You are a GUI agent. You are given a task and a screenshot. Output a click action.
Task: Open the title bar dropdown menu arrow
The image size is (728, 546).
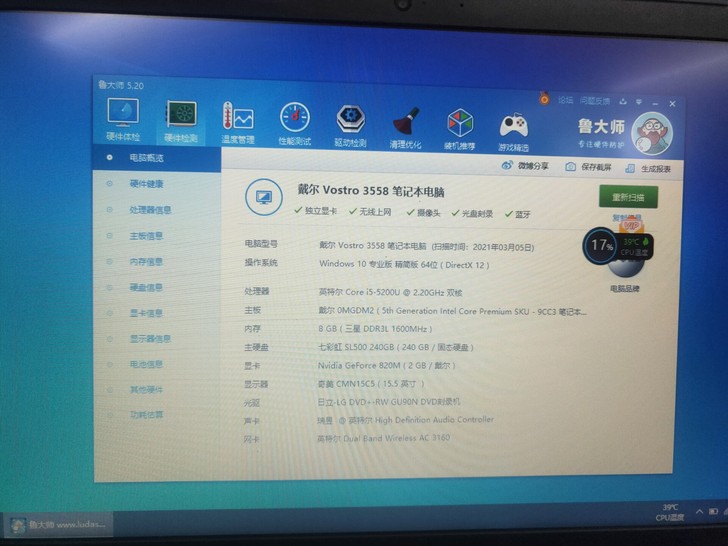(x=639, y=102)
